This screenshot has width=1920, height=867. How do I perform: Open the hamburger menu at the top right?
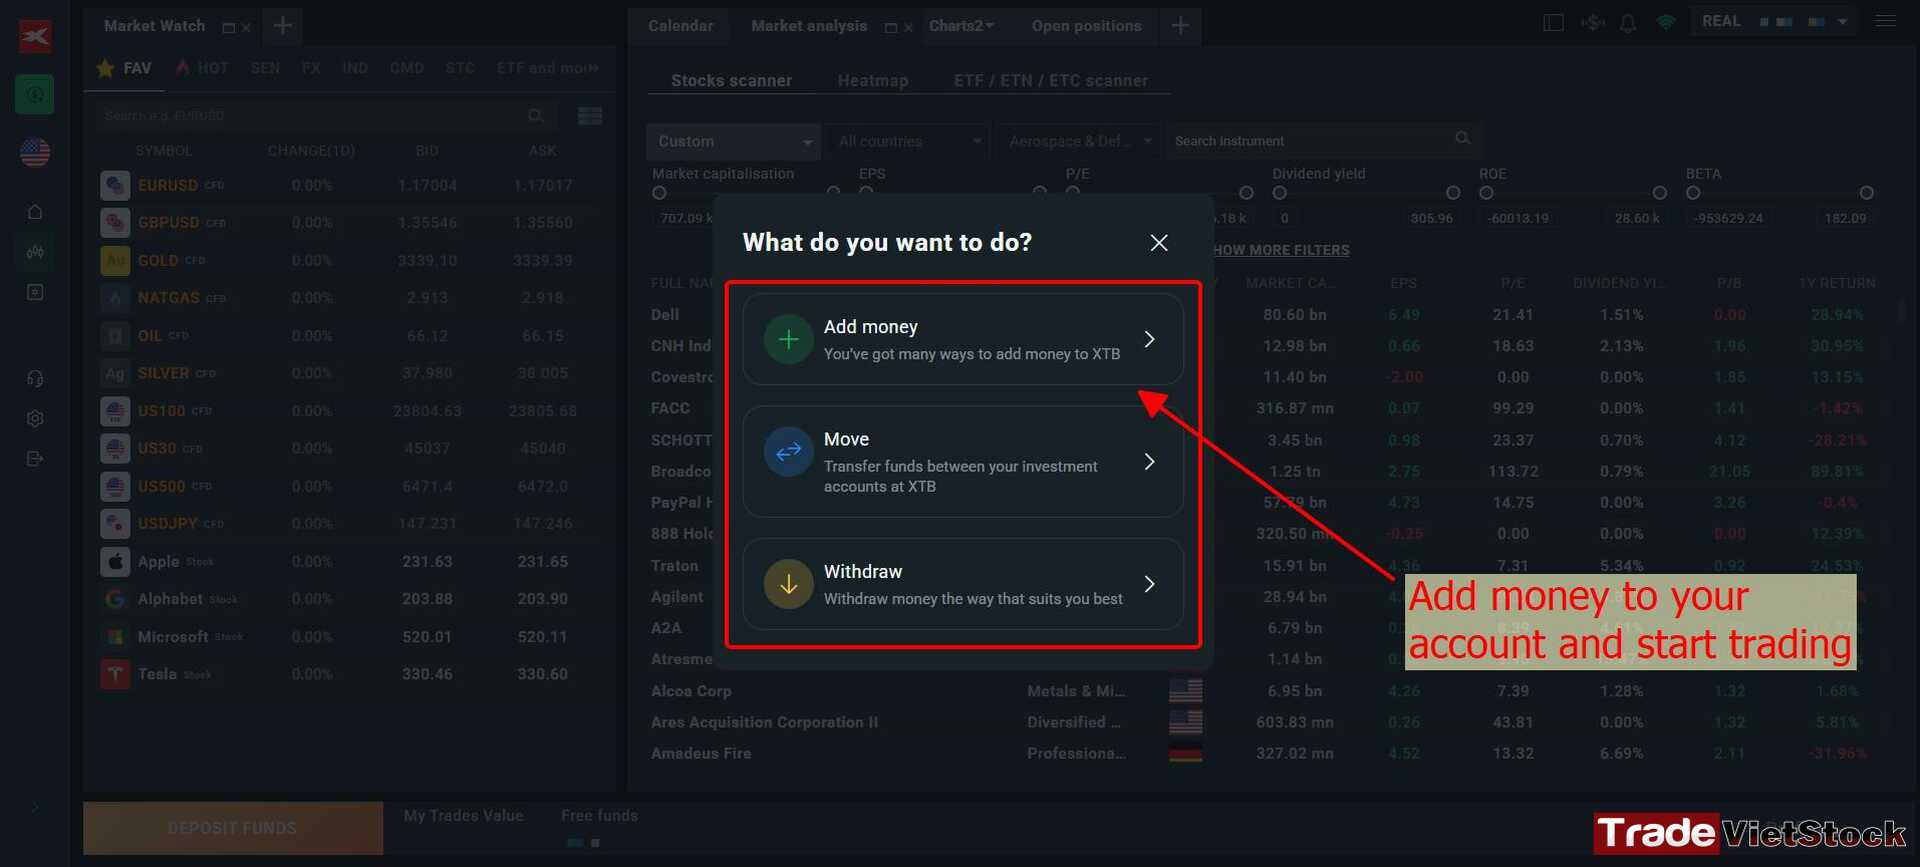tap(1886, 21)
